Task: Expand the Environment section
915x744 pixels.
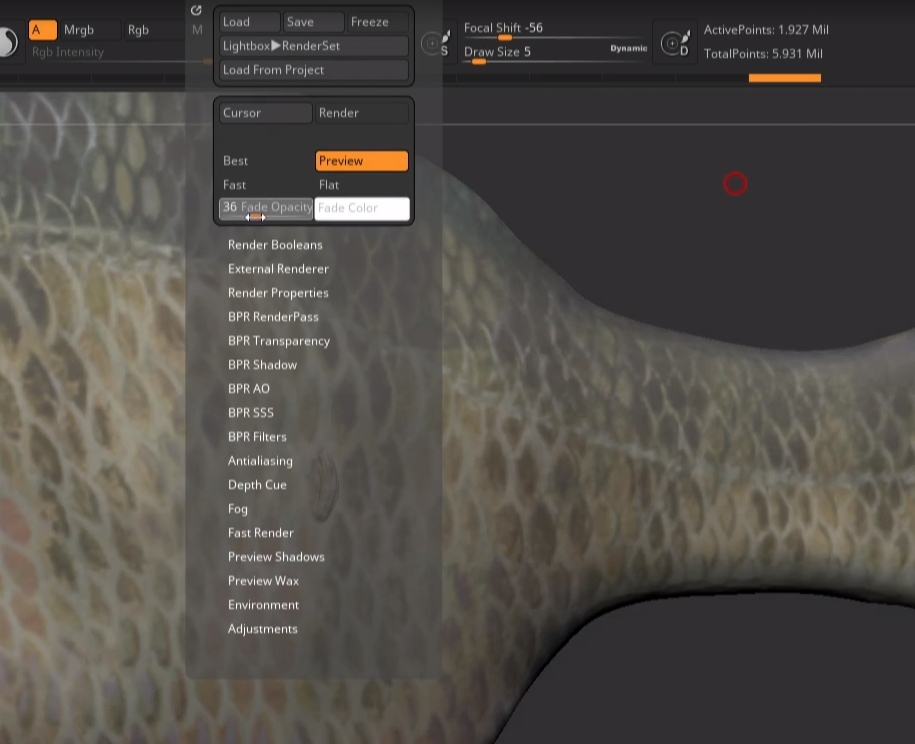Action: click(x=263, y=605)
